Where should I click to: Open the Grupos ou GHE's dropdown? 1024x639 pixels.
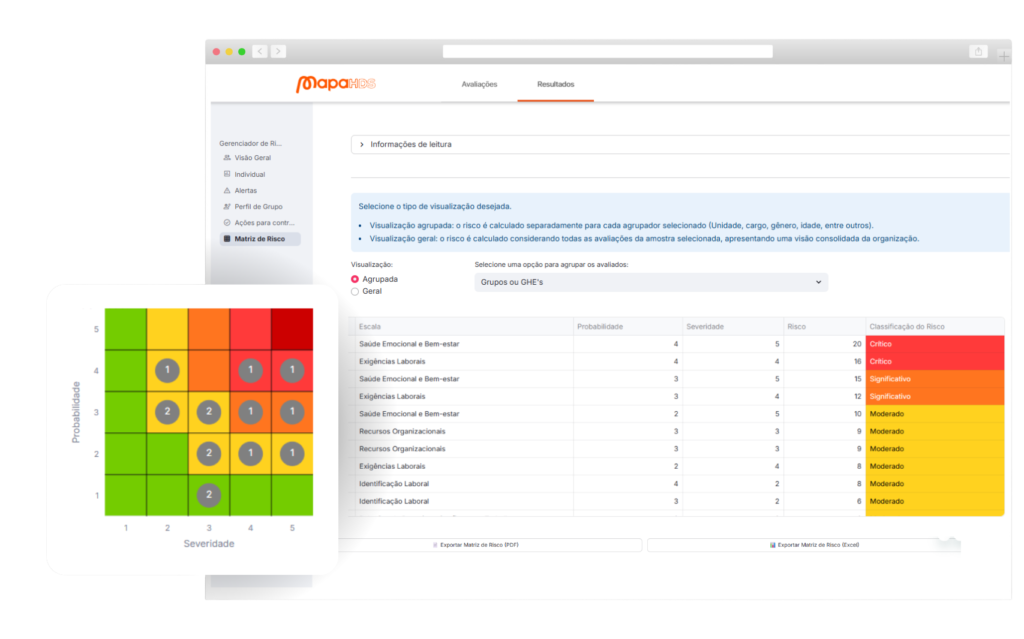650,283
